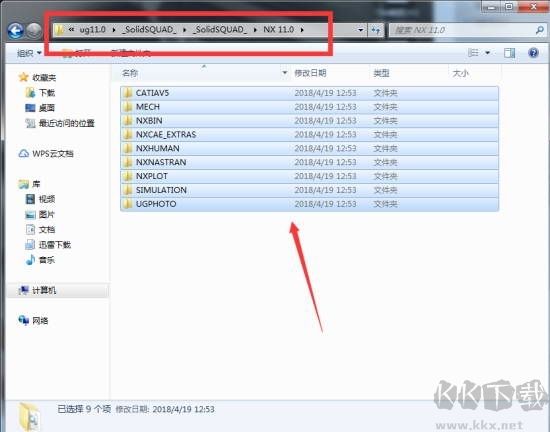Click the search magnifier icon

[x=540, y=30]
